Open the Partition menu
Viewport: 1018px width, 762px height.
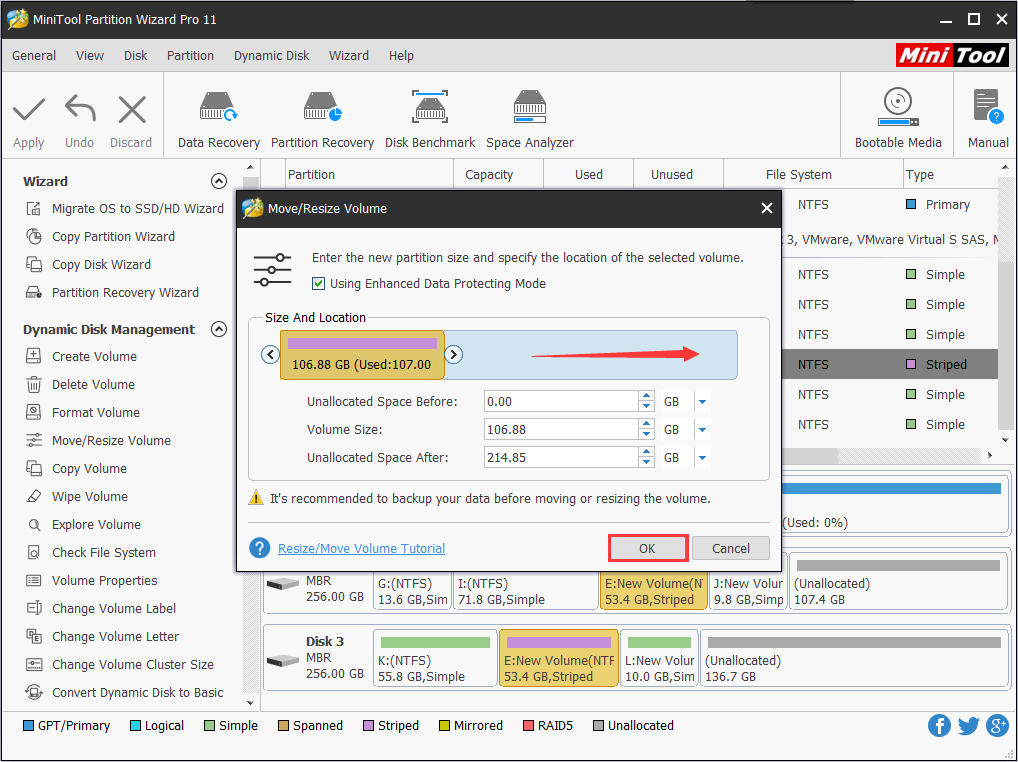(190, 56)
